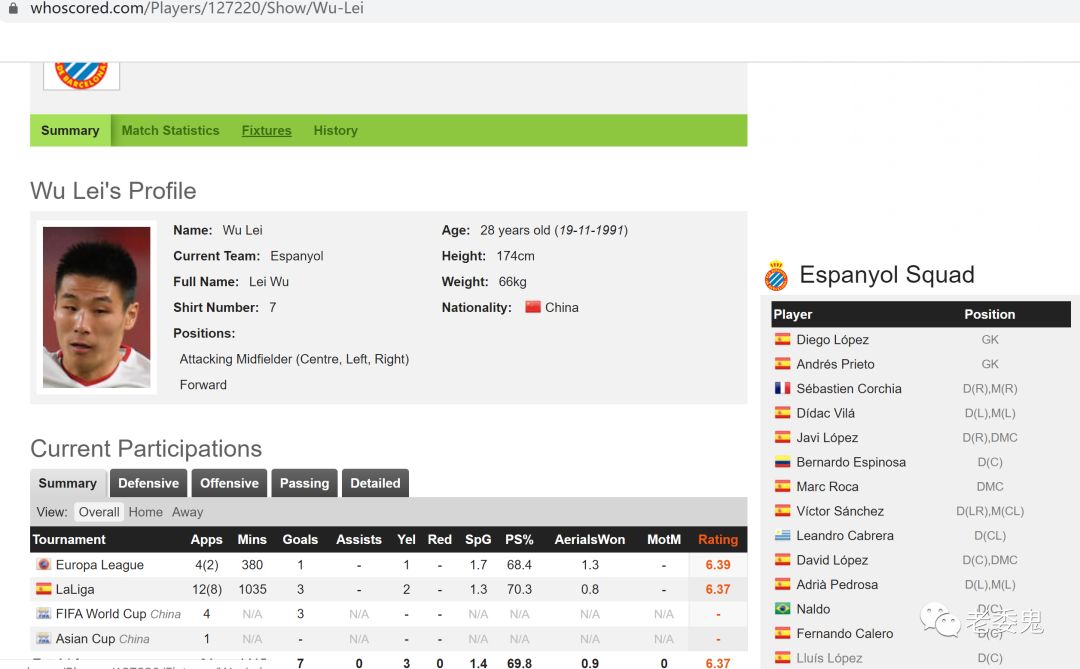Image resolution: width=1080 pixels, height=669 pixels.
Task: Click the Asian Cup tournament link
Action: click(85, 639)
